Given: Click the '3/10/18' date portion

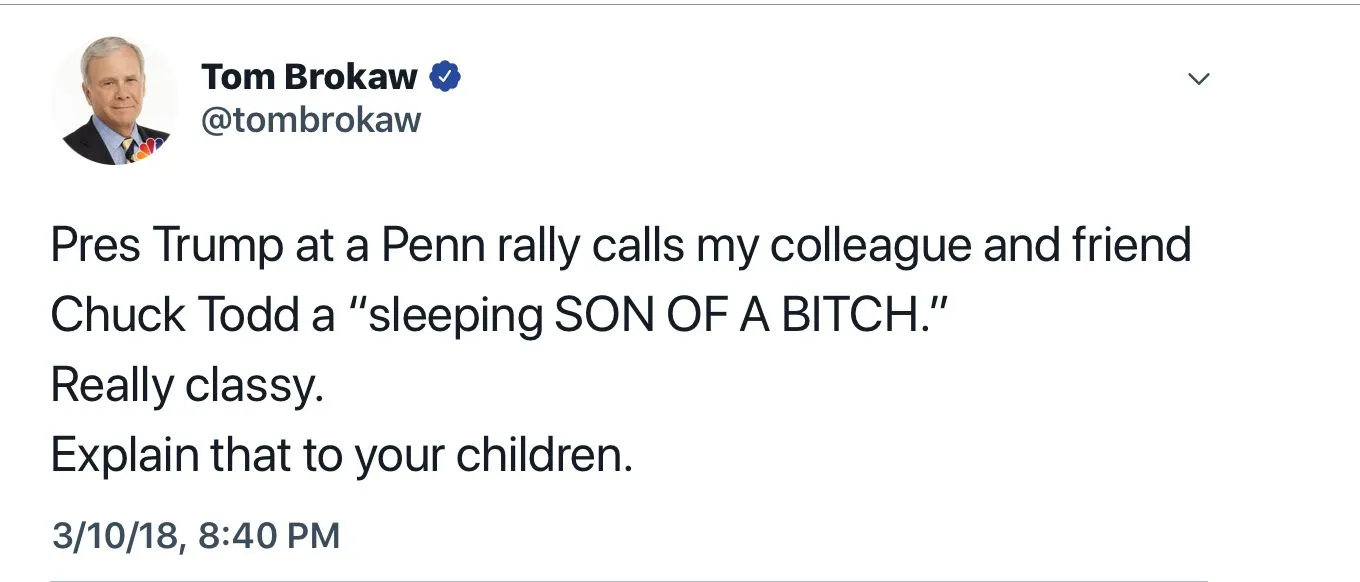Looking at the screenshot, I should pyautogui.click(x=115, y=535).
